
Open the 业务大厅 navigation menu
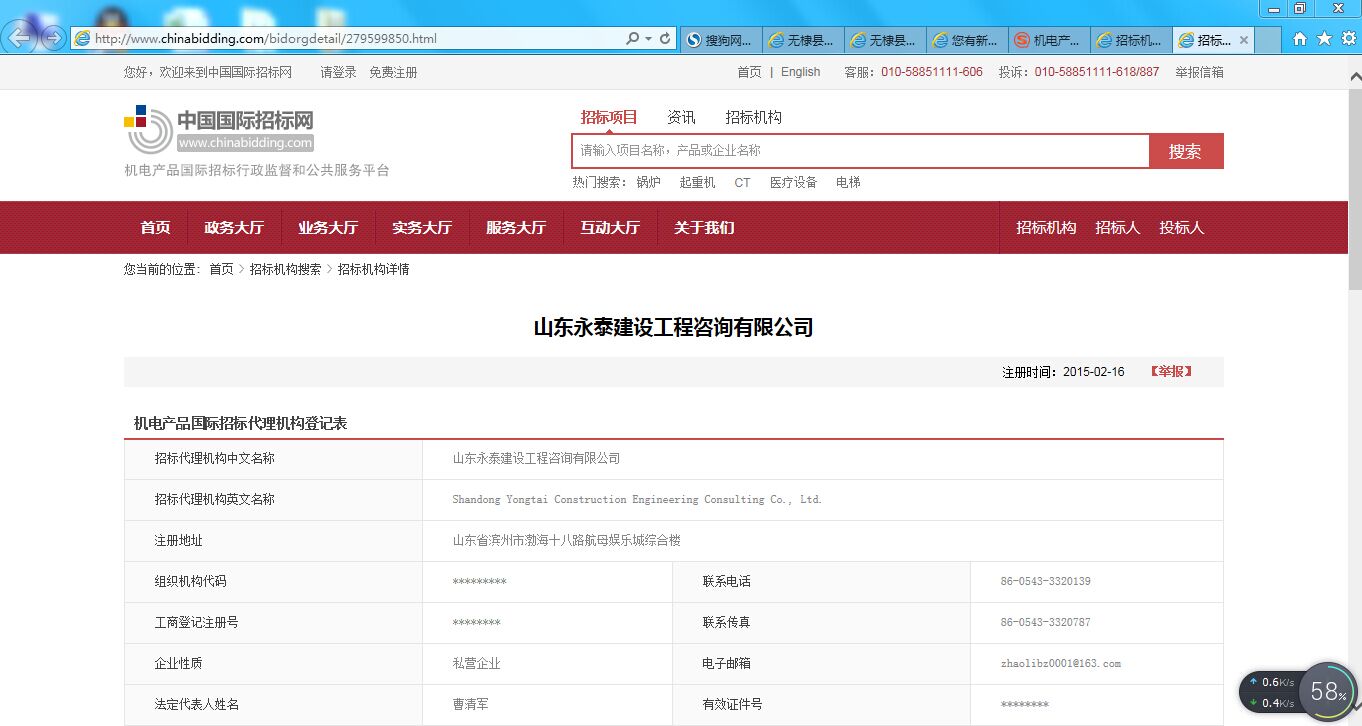pos(328,227)
